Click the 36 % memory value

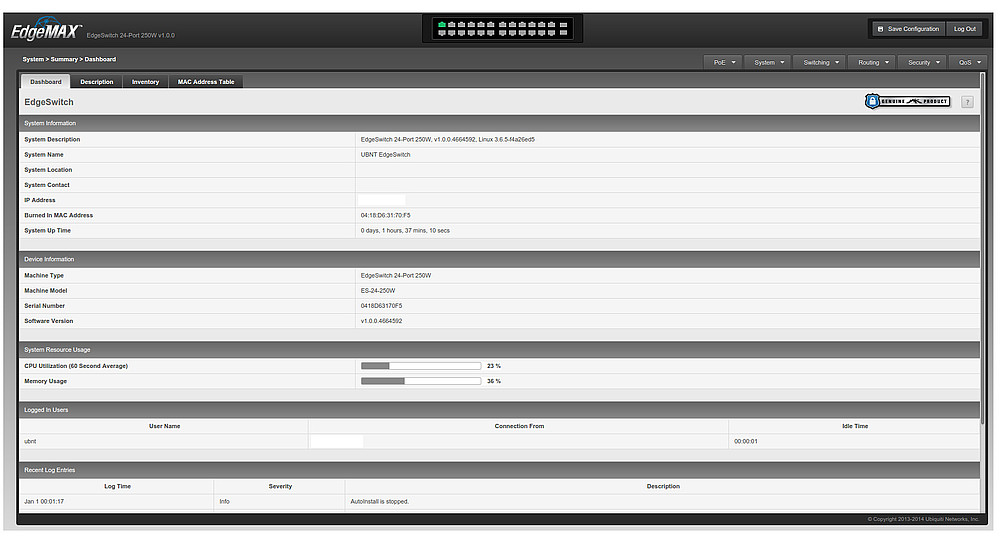pyautogui.click(x=494, y=381)
